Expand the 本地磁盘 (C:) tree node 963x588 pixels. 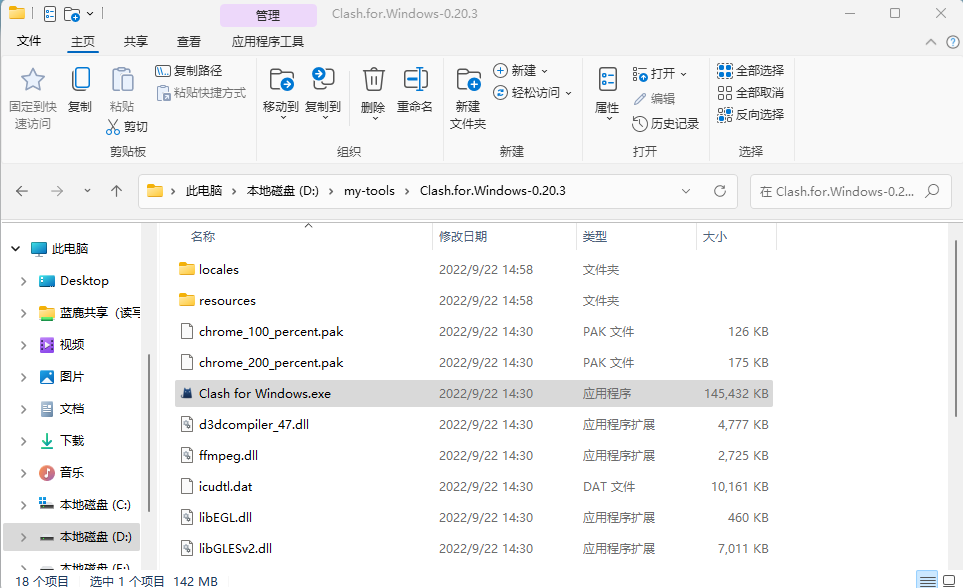(x=23, y=505)
